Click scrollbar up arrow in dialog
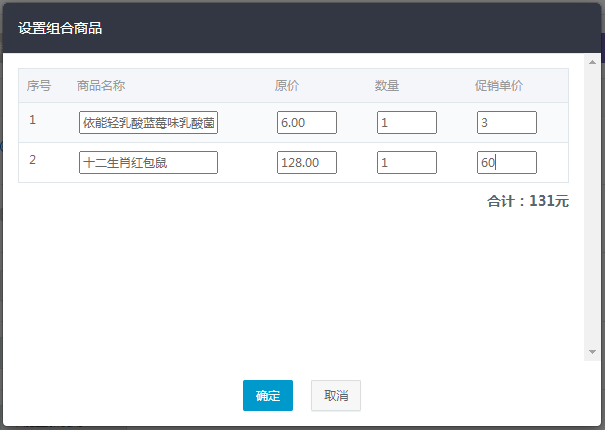The image size is (605, 430). (x=592, y=62)
